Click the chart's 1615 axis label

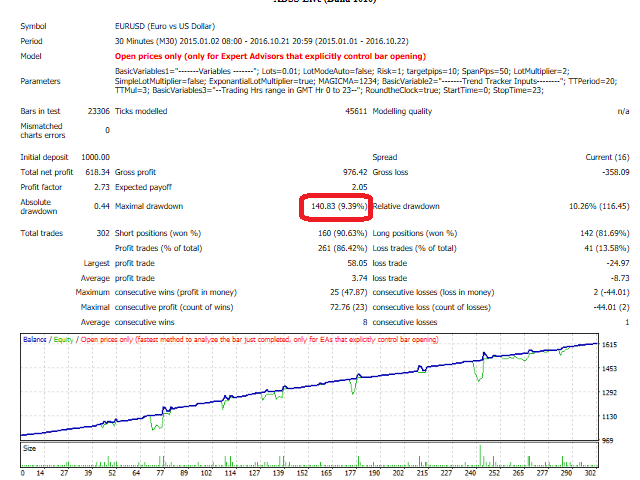coord(609,344)
